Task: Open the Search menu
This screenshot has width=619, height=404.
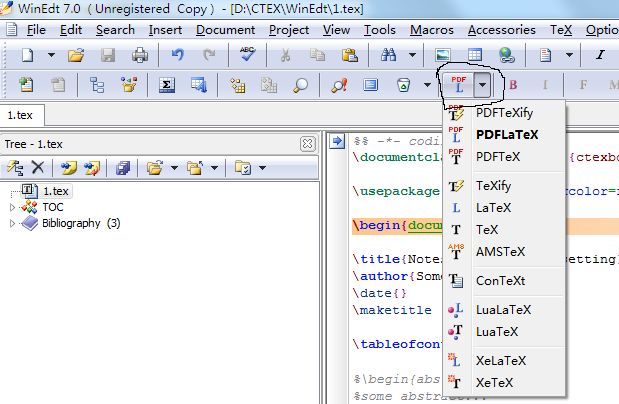Action: pyautogui.click(x=115, y=30)
